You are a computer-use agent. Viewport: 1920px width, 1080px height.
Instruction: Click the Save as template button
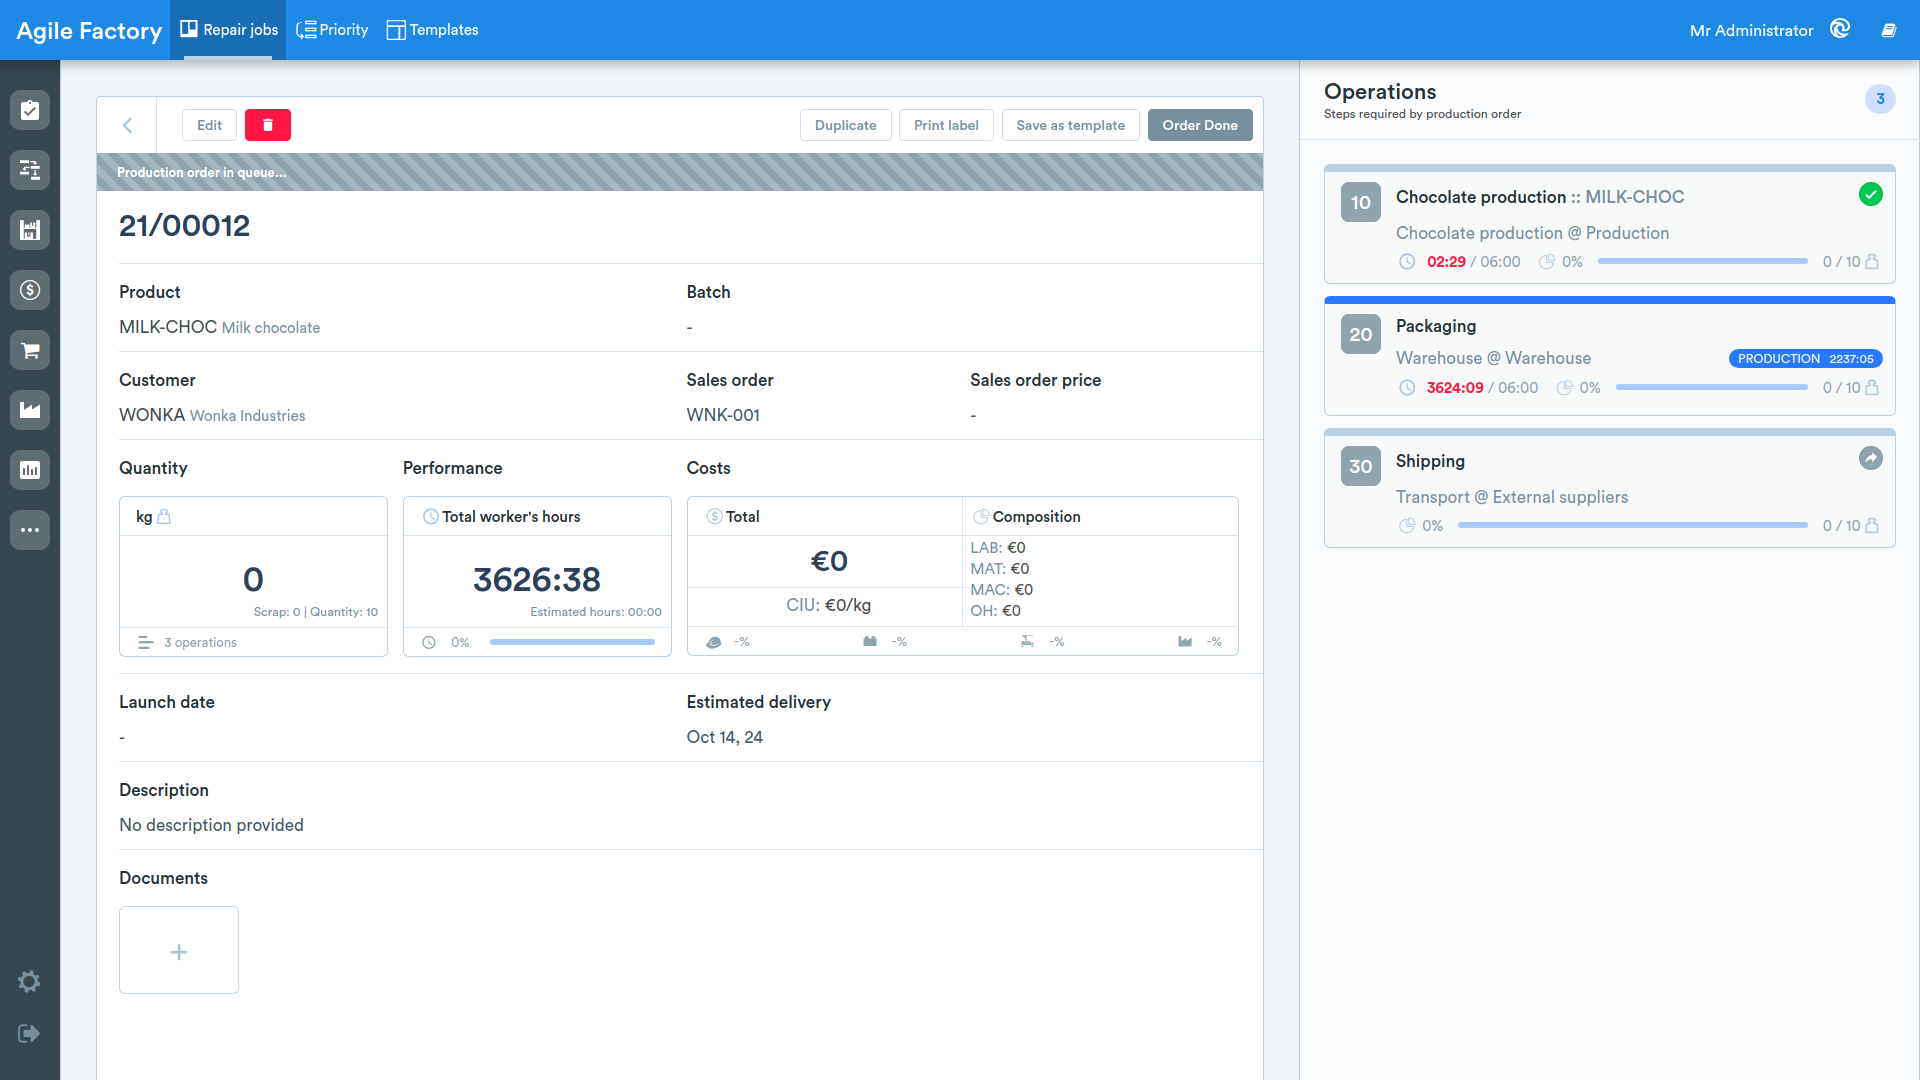pos(1070,125)
